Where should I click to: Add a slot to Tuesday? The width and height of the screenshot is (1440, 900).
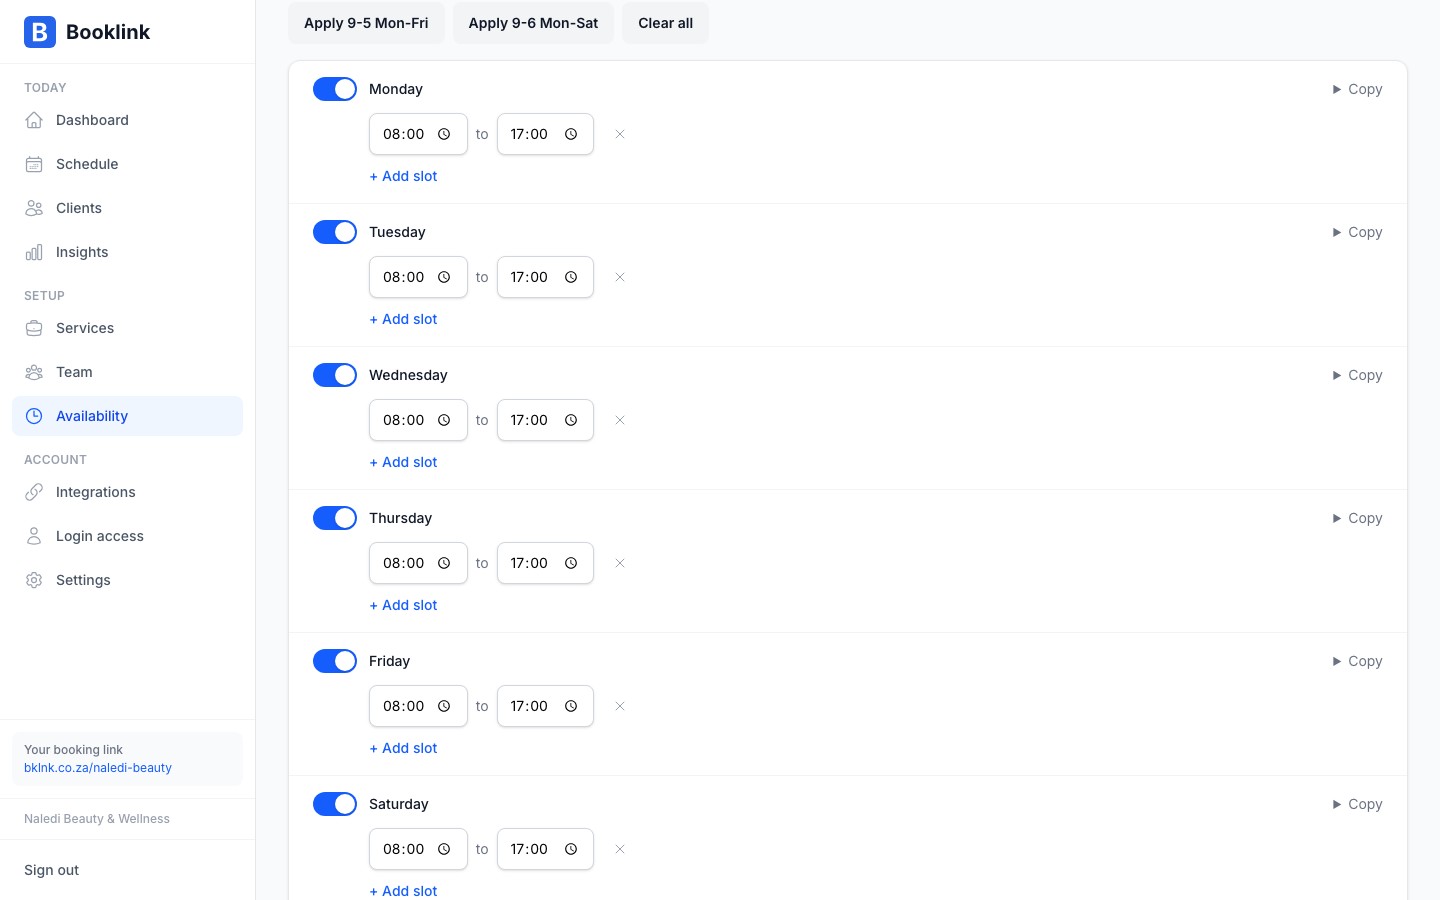point(403,319)
